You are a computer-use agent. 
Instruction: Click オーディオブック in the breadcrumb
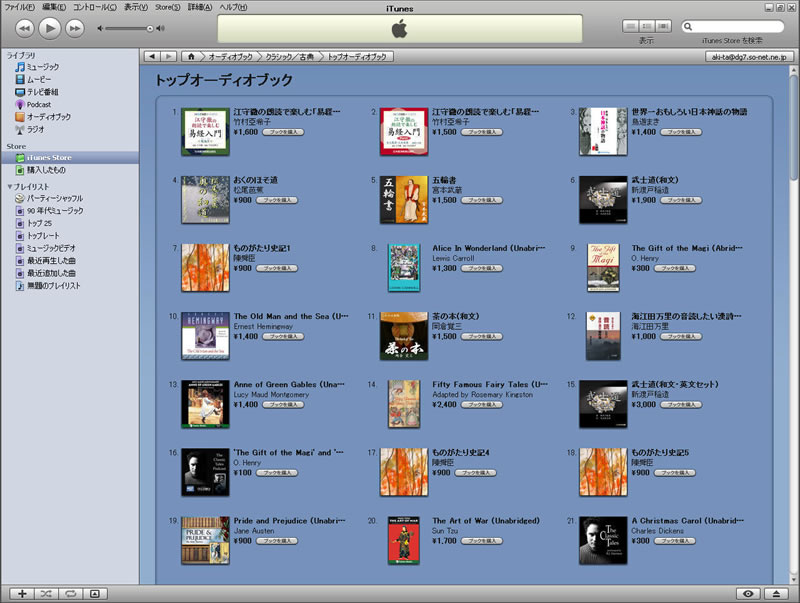click(230, 57)
